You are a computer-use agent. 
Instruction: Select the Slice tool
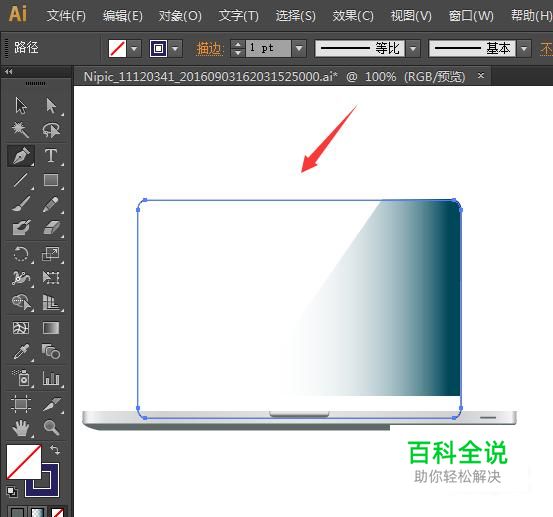click(51, 404)
